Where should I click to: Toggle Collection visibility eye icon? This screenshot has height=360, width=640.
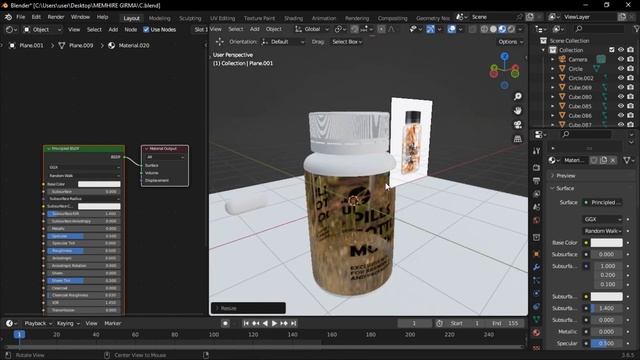pyautogui.click(x=621, y=50)
